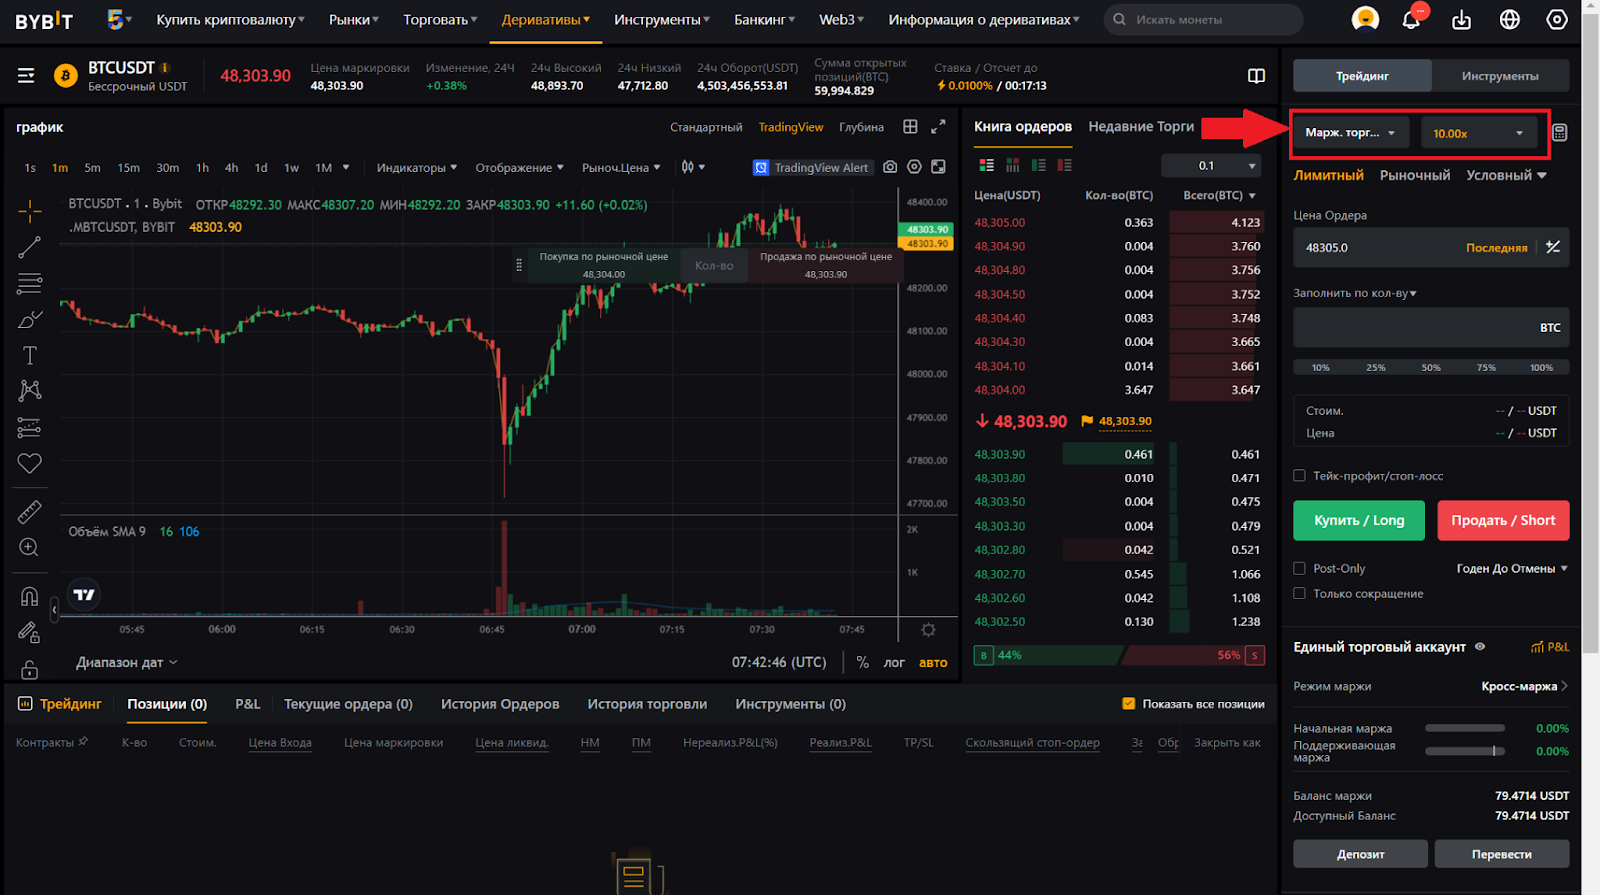
Task: Set quantity slider to 100%
Action: point(1541,367)
